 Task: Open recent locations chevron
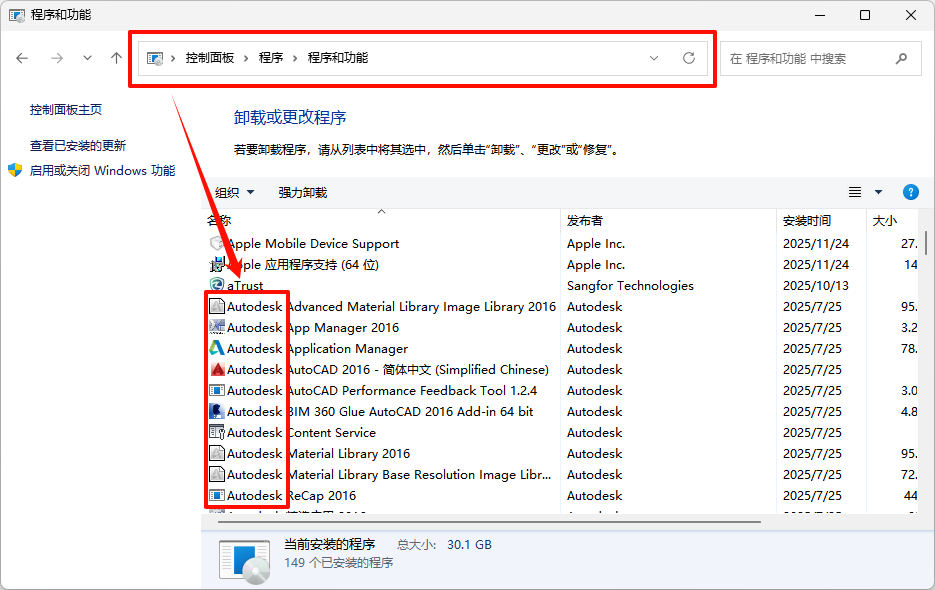88,58
